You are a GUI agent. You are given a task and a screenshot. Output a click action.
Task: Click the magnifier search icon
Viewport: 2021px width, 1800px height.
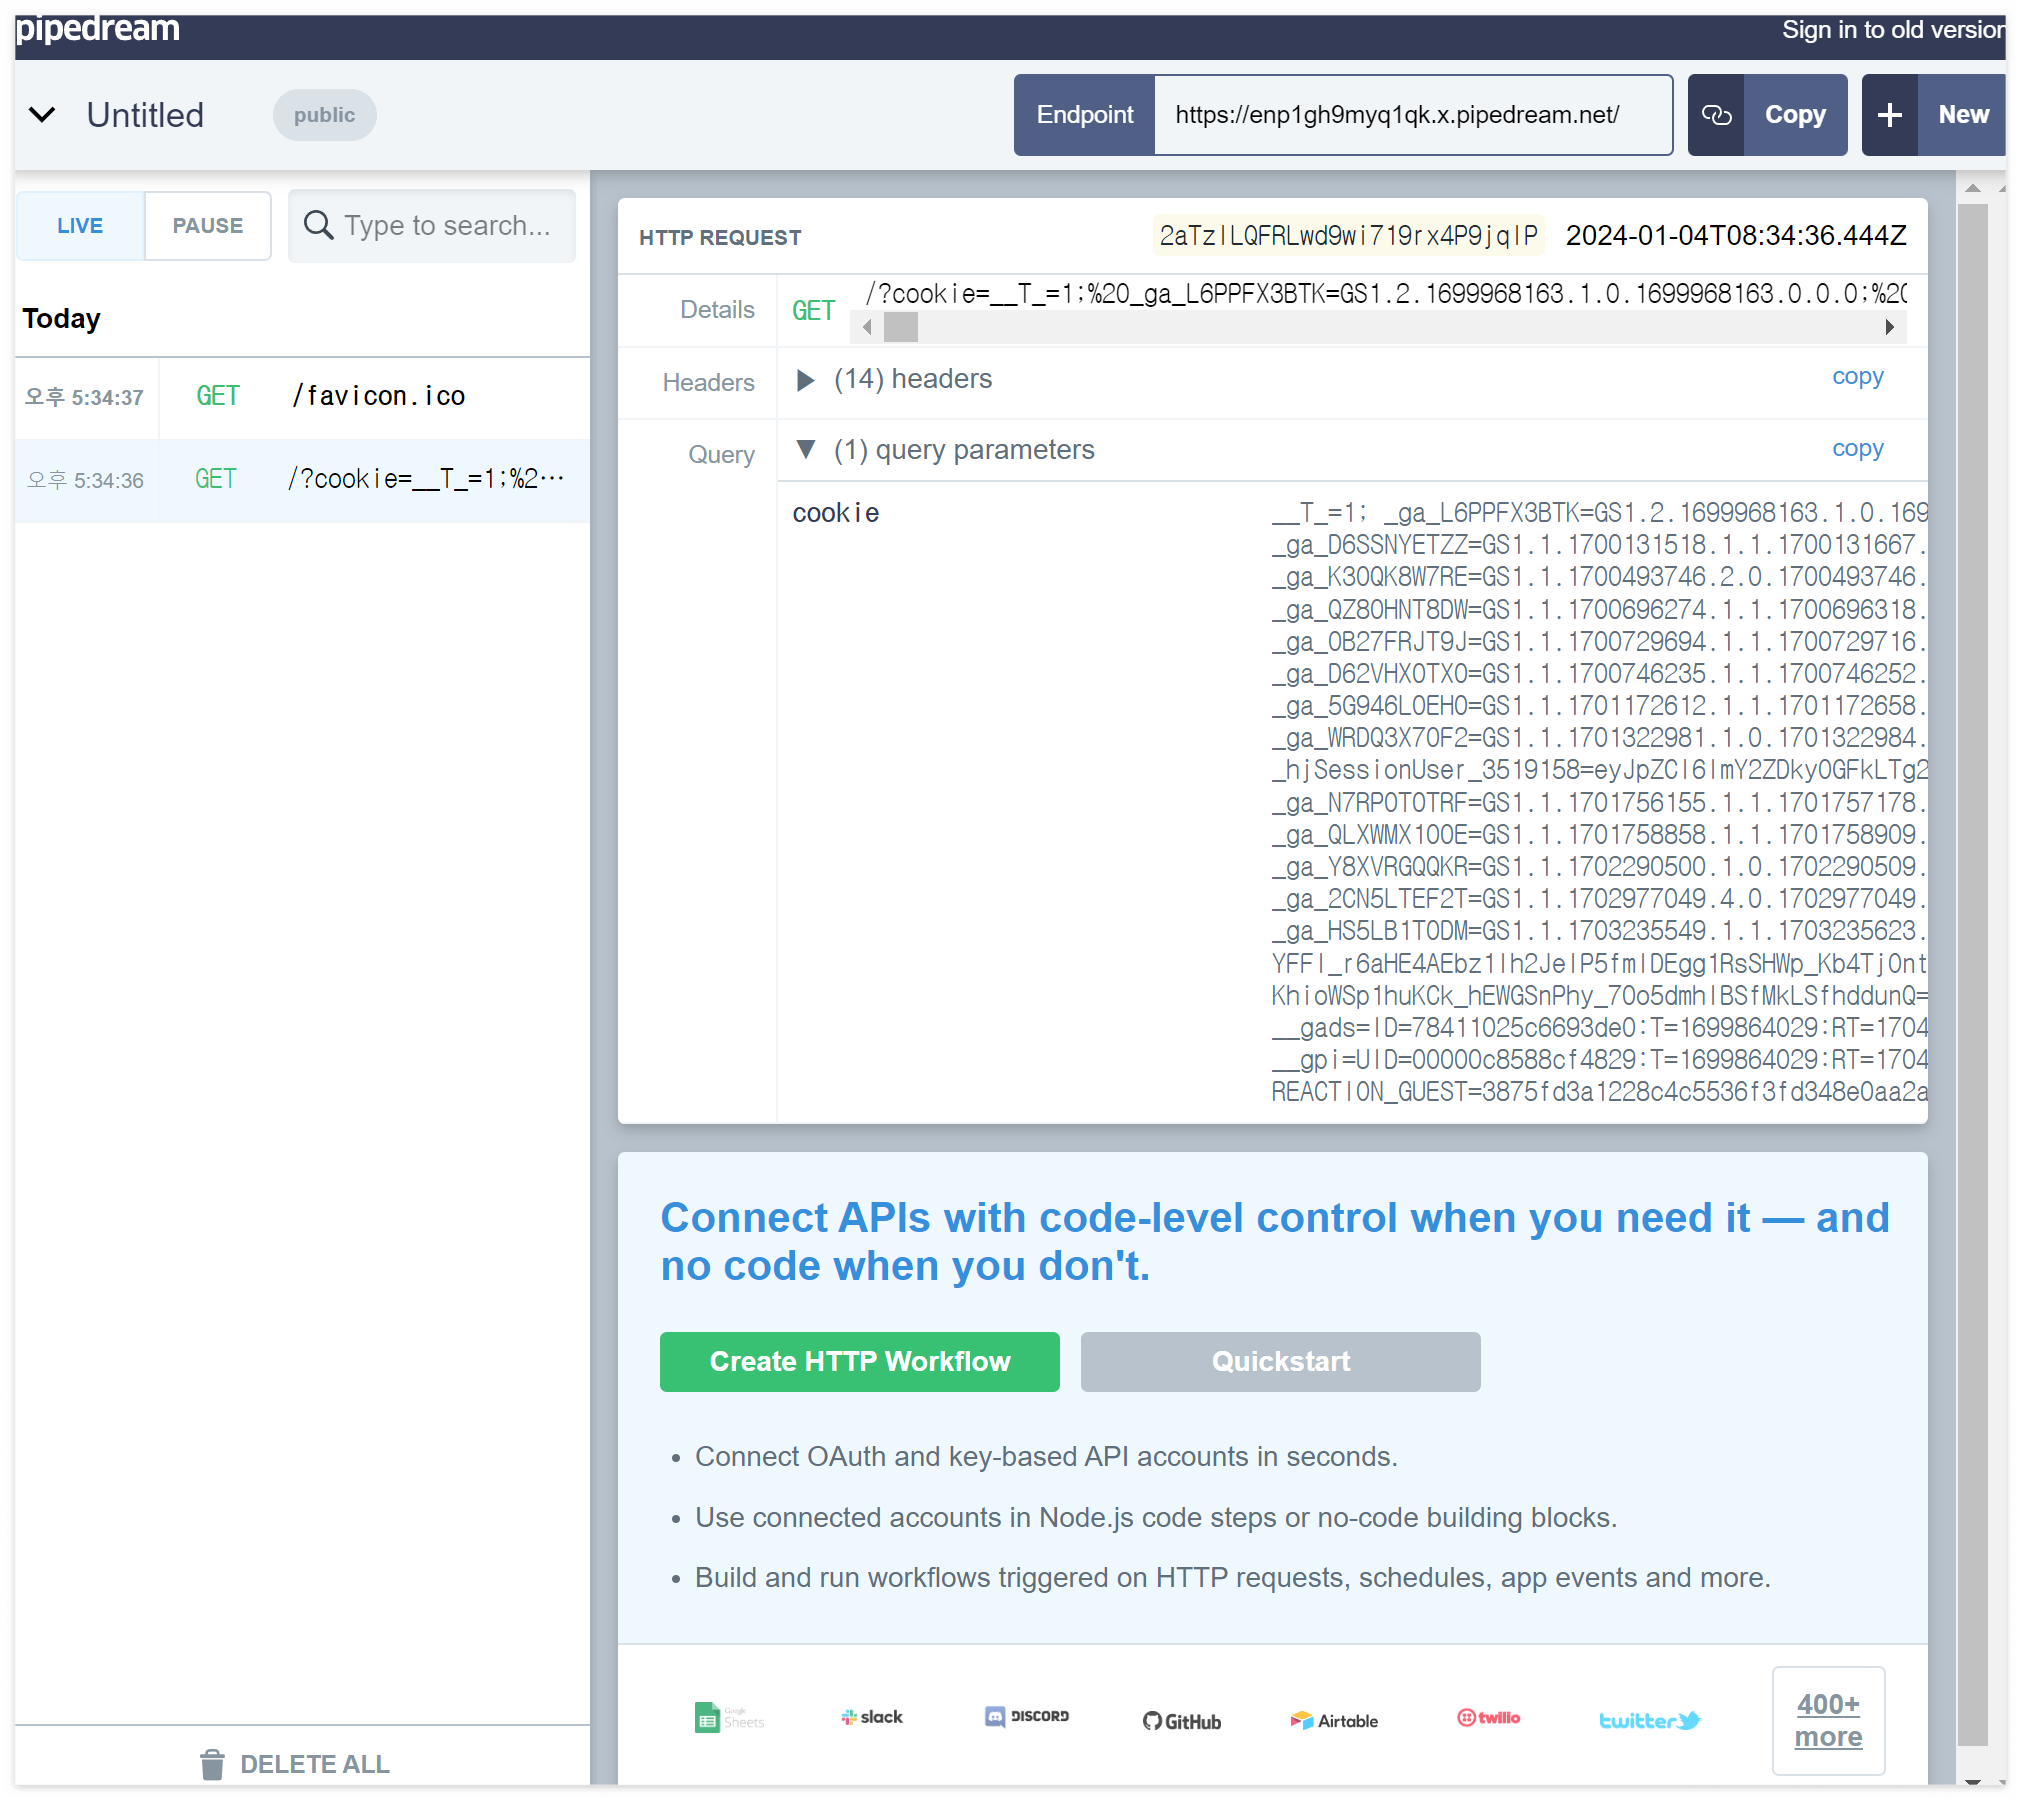(318, 225)
